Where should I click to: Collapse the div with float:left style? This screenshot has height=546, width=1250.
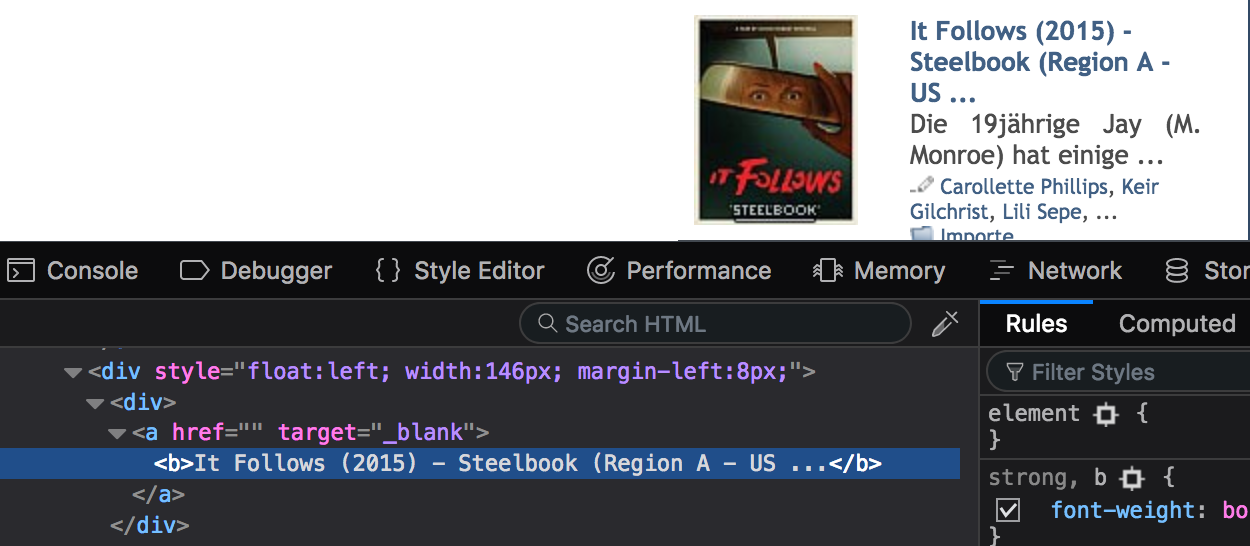(x=72, y=373)
